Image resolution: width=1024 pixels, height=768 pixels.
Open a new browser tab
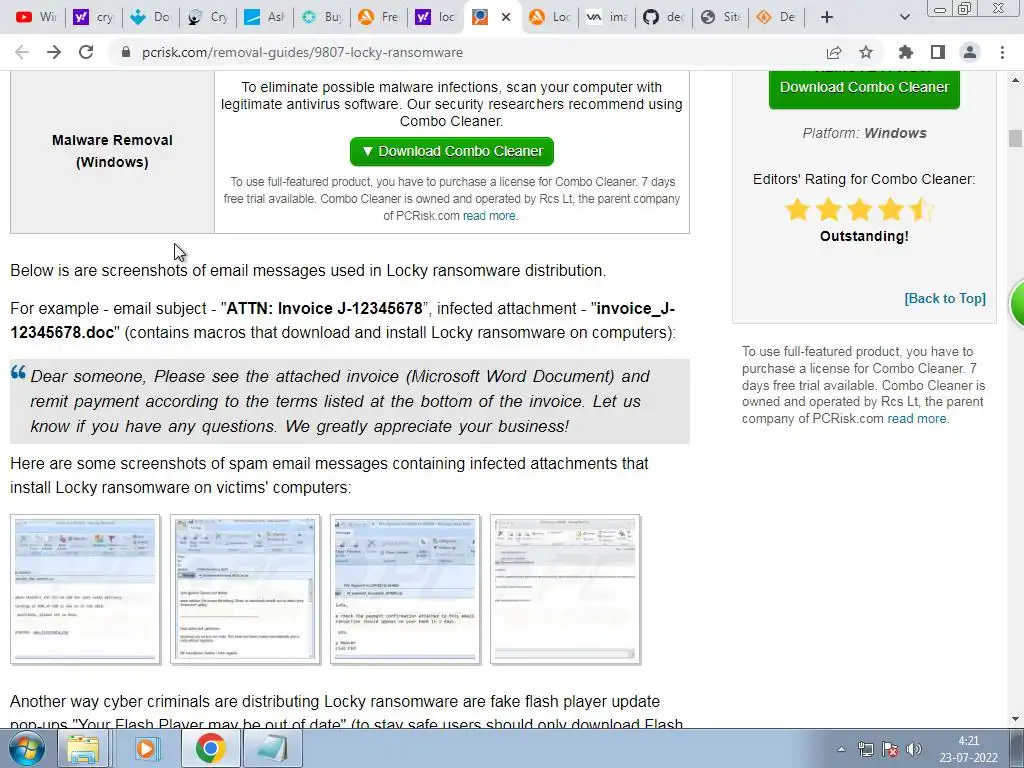[x=827, y=17]
